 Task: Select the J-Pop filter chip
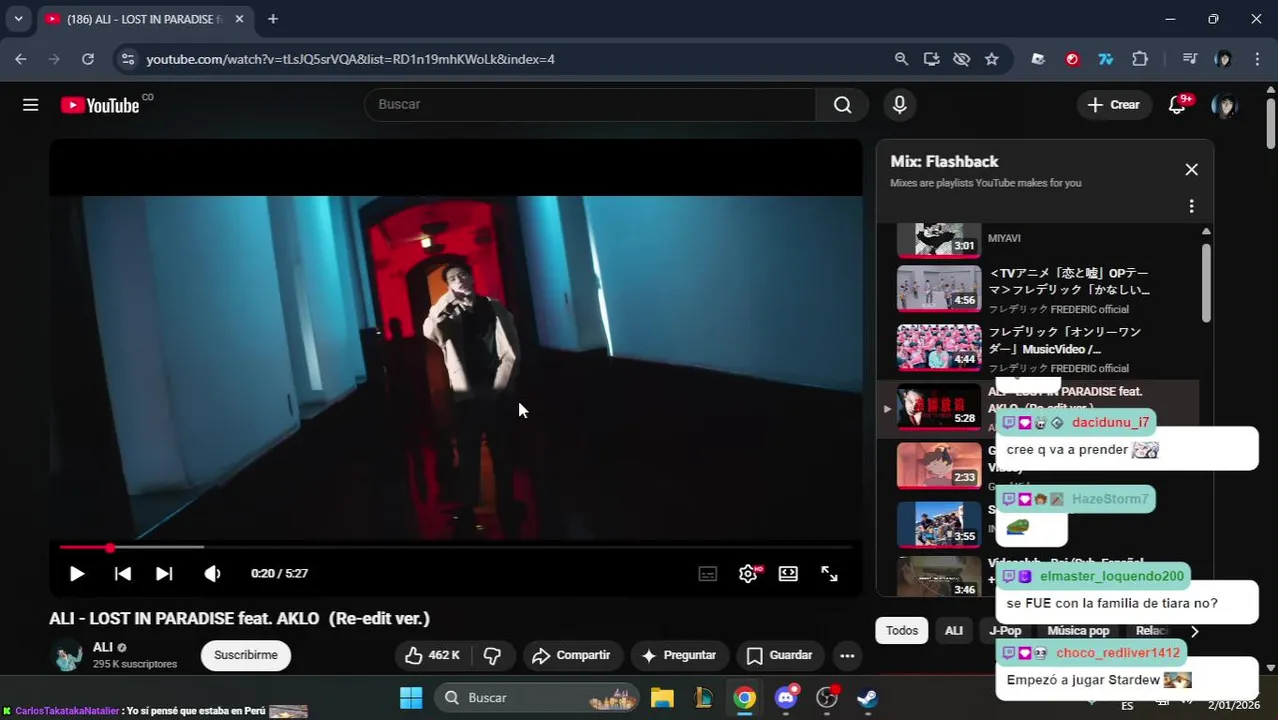click(x=1005, y=631)
